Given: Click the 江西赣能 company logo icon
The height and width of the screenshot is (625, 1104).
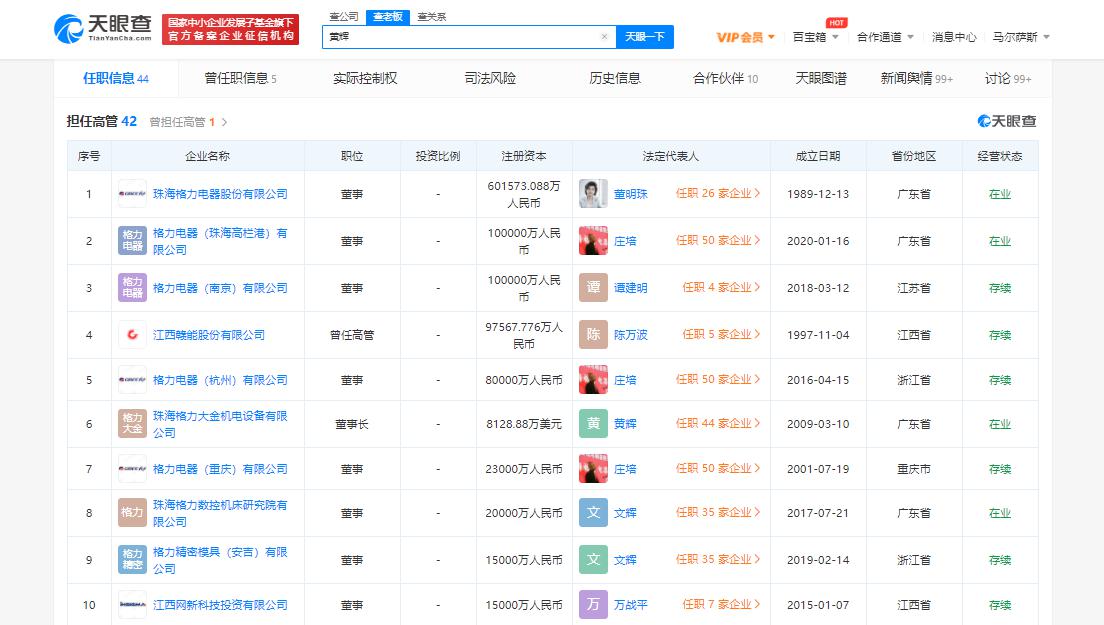Looking at the screenshot, I should pos(132,335).
